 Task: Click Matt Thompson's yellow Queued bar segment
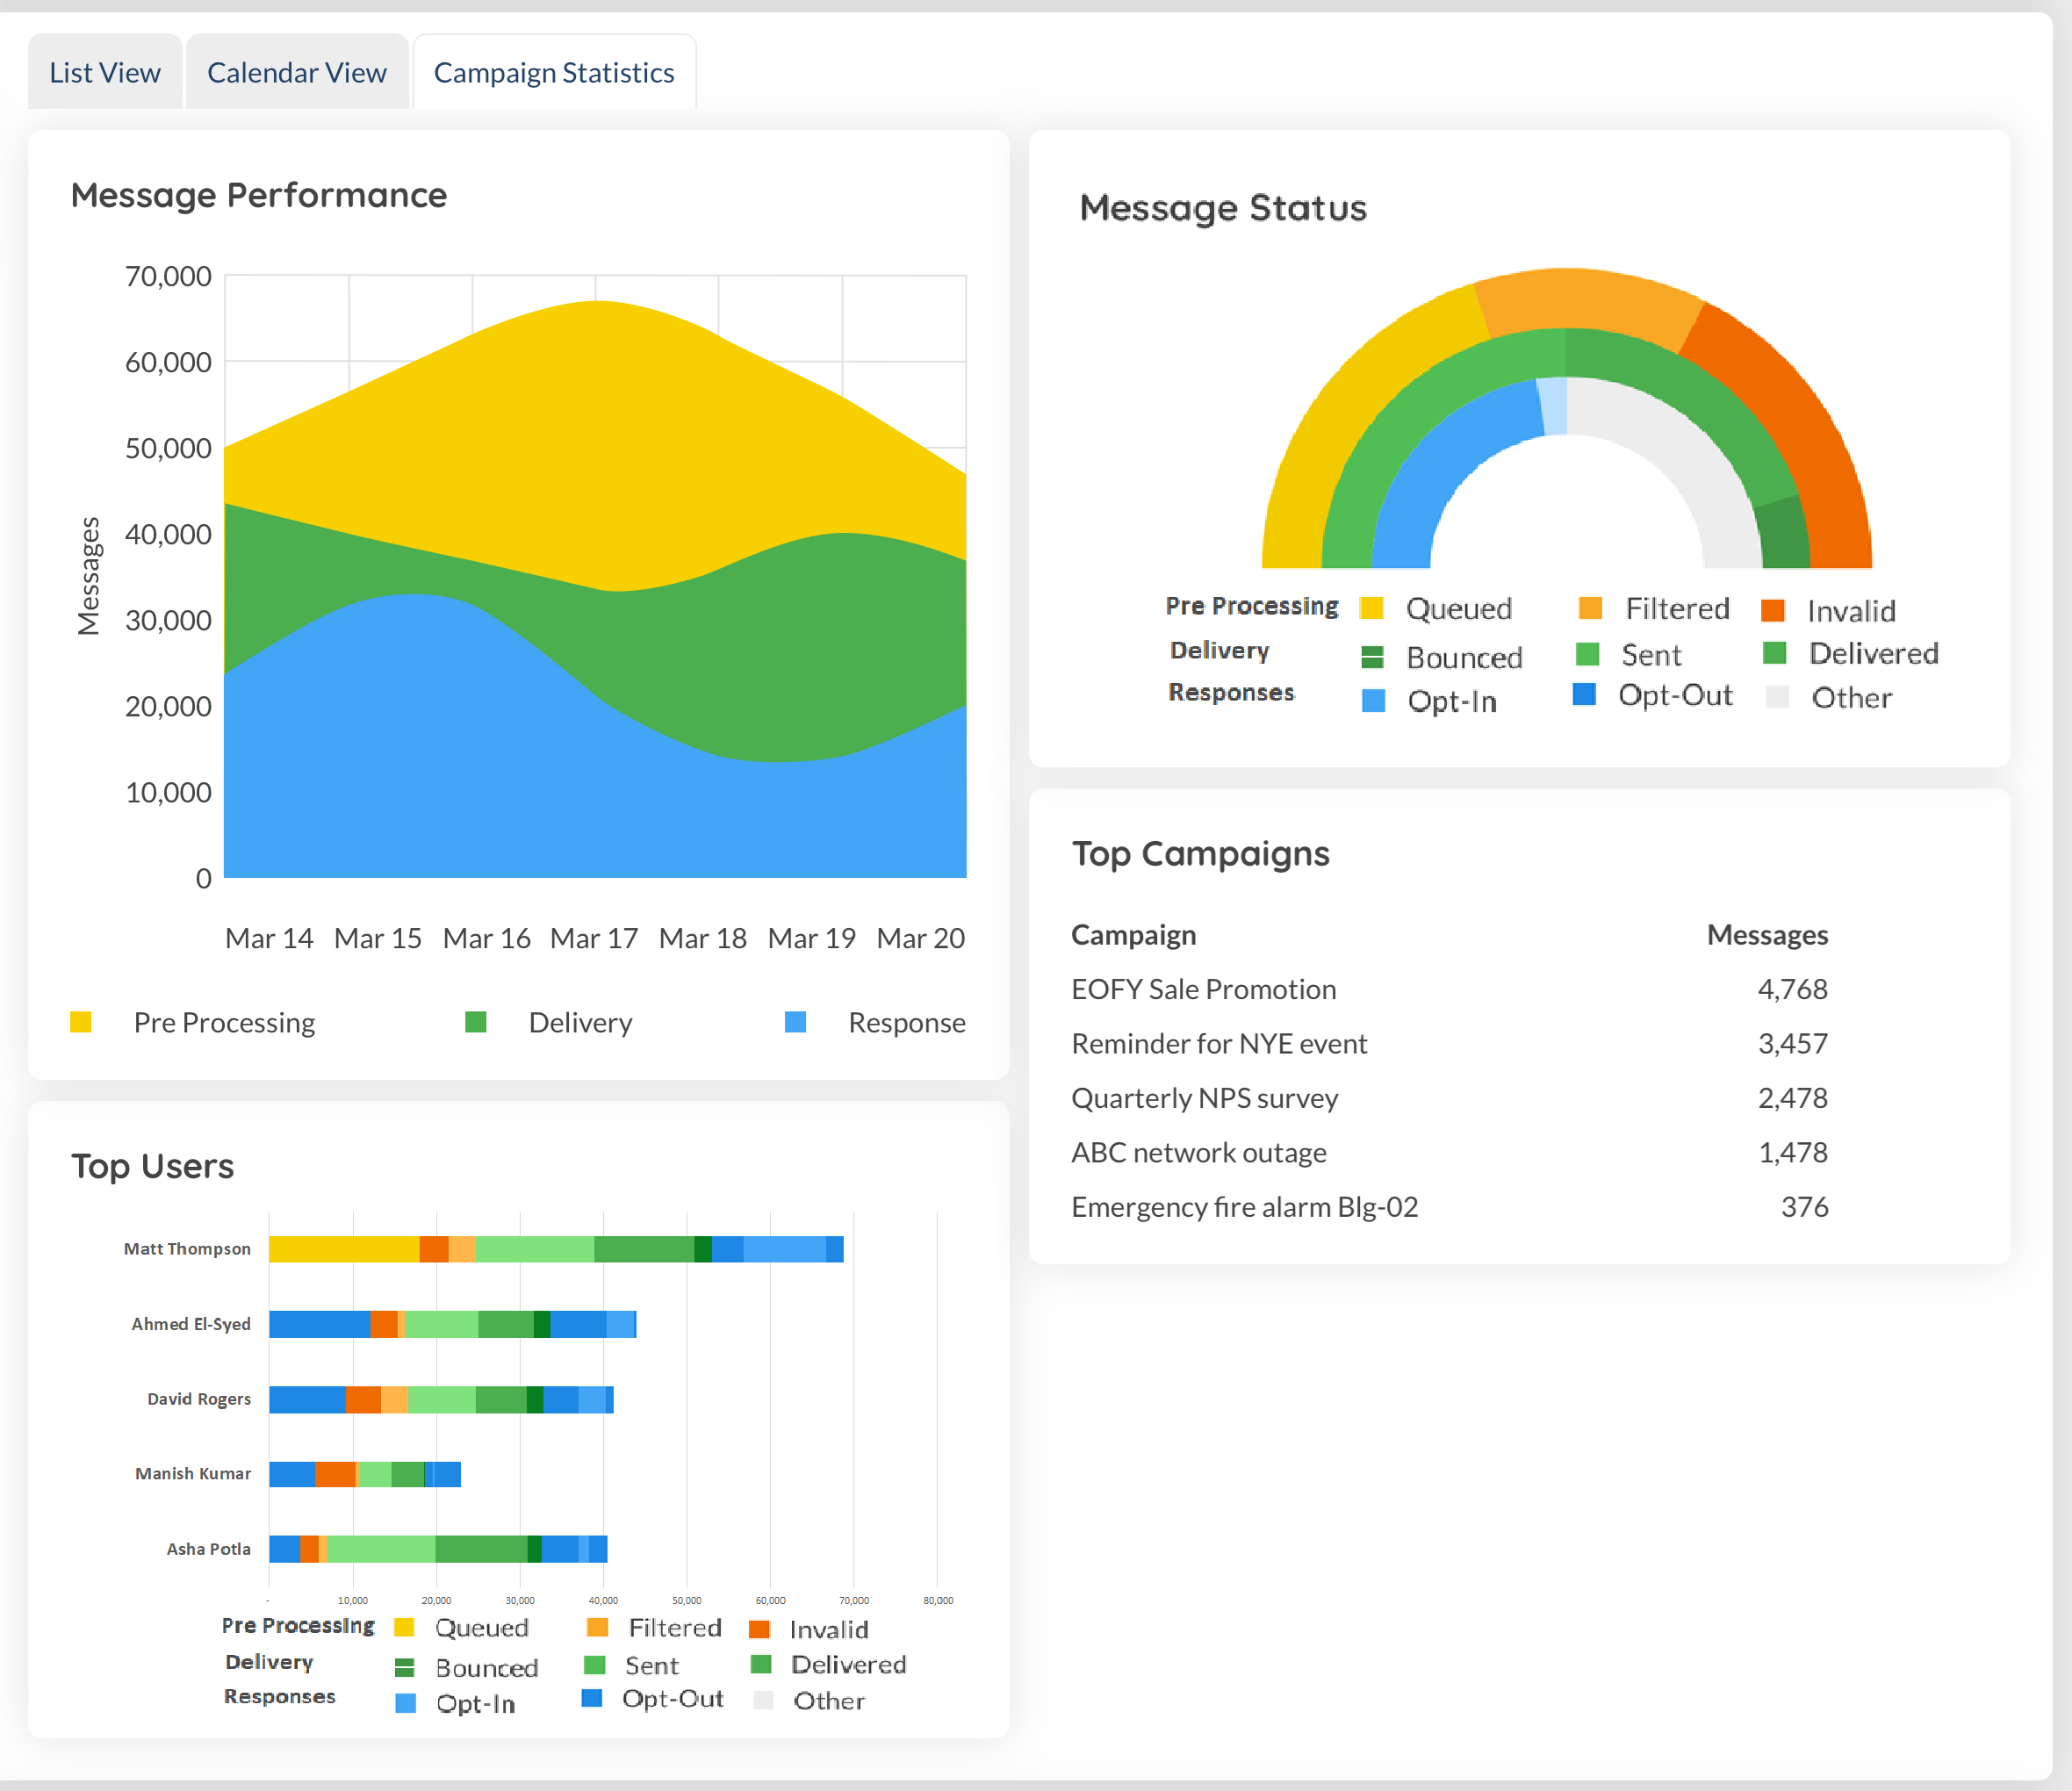[x=343, y=1249]
